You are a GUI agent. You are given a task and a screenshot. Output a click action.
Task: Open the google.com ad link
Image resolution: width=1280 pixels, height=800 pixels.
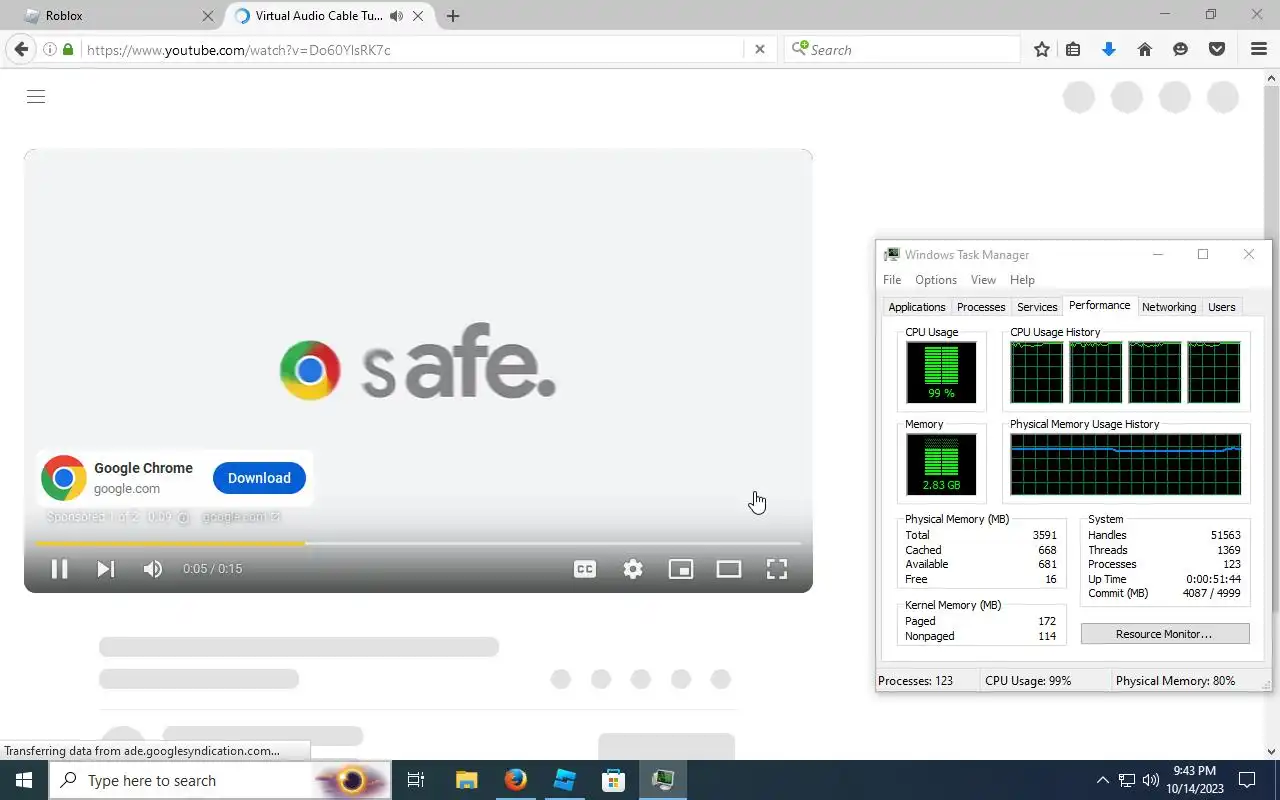tap(241, 517)
